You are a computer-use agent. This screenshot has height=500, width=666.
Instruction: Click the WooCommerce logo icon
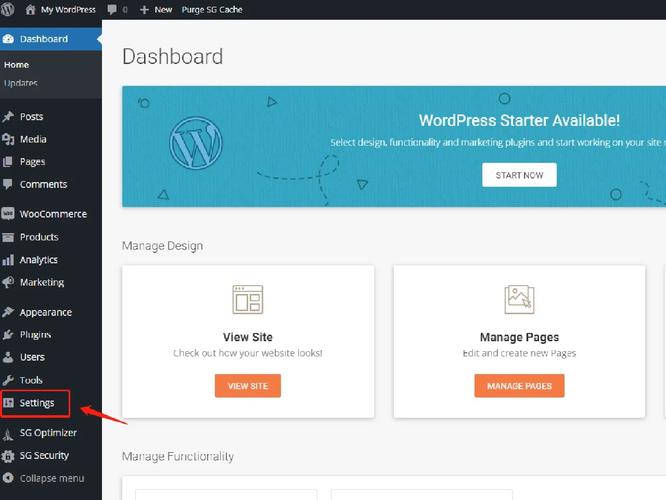point(8,214)
